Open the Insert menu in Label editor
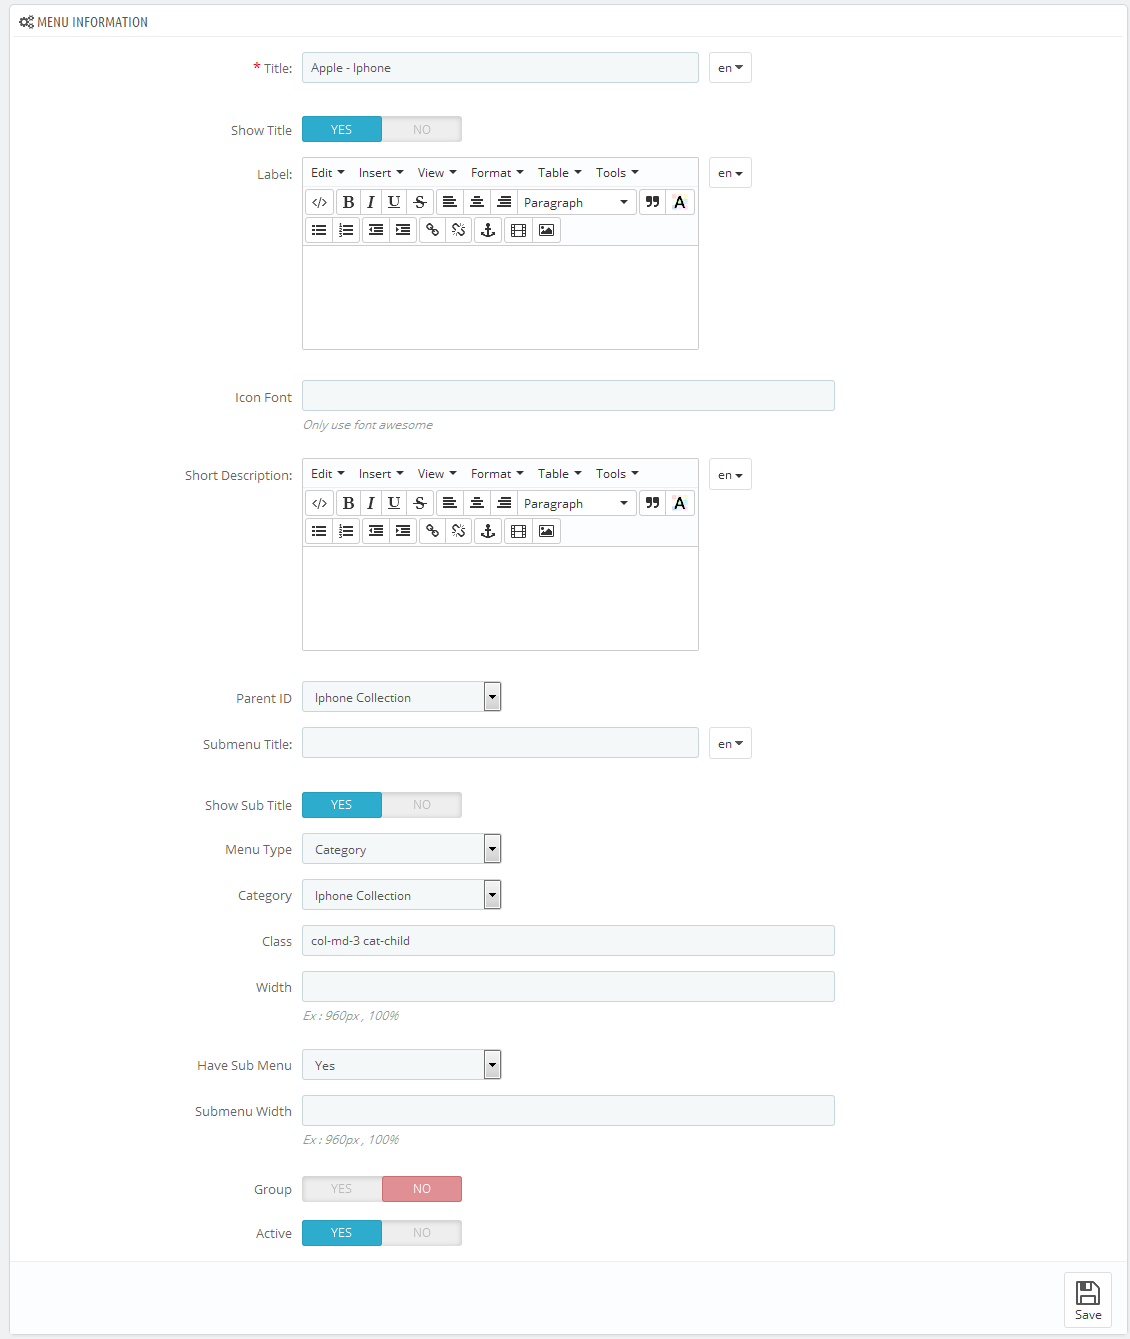This screenshot has height=1339, width=1130. [x=381, y=173]
